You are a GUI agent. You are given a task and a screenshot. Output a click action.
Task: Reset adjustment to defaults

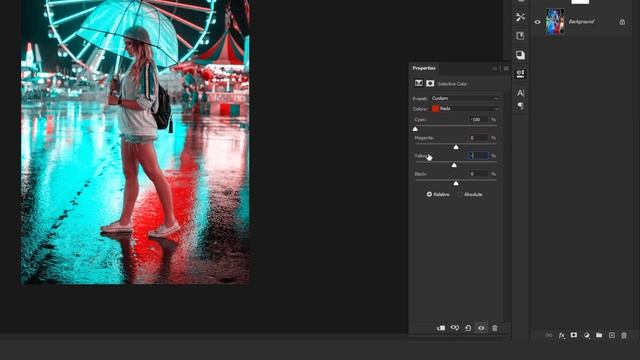pos(468,328)
